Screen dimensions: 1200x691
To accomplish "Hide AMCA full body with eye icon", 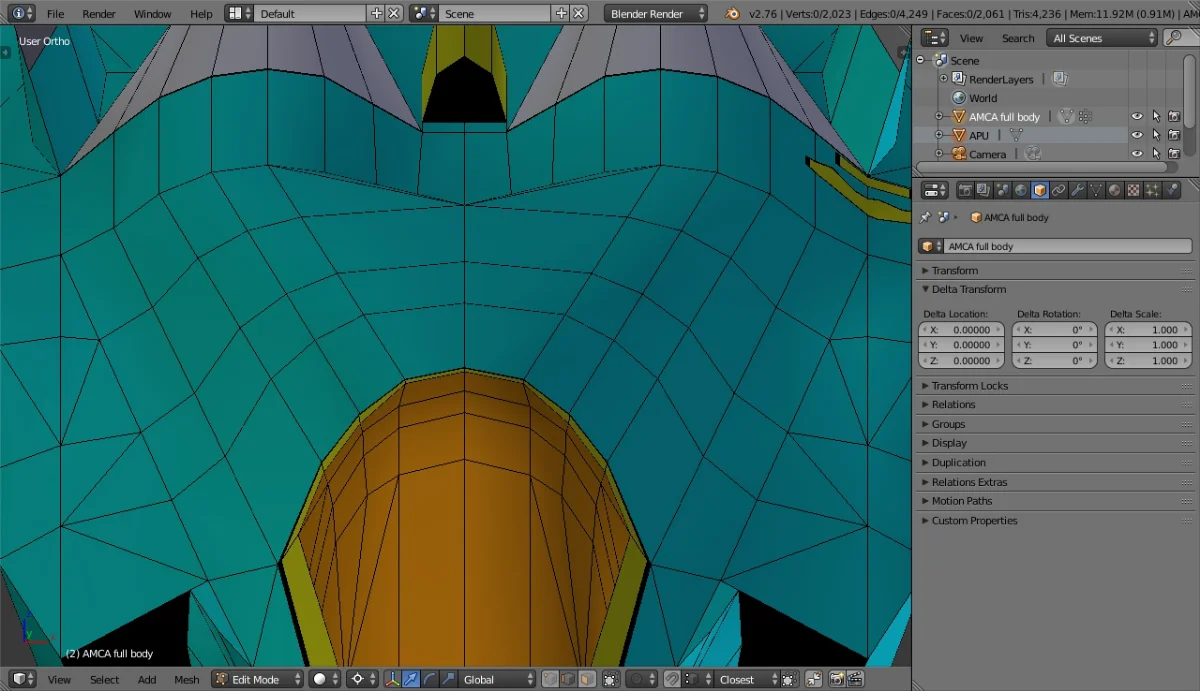I will tap(1137, 117).
